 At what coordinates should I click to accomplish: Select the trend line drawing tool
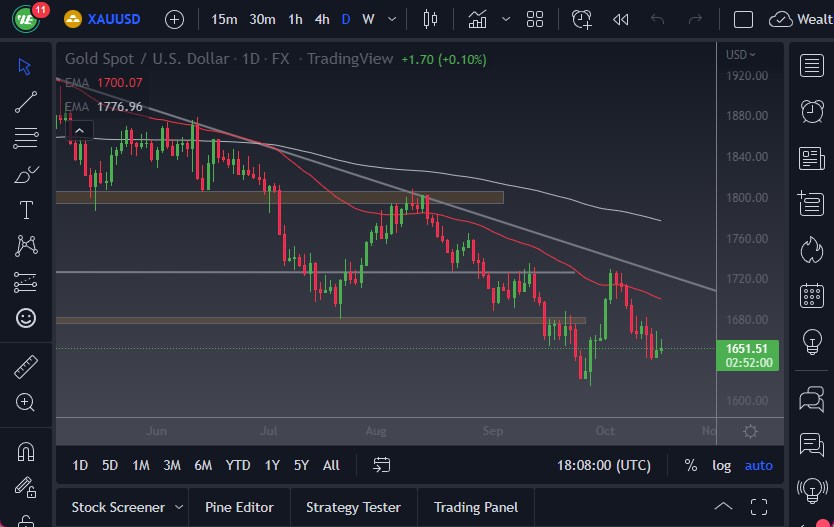(x=26, y=101)
